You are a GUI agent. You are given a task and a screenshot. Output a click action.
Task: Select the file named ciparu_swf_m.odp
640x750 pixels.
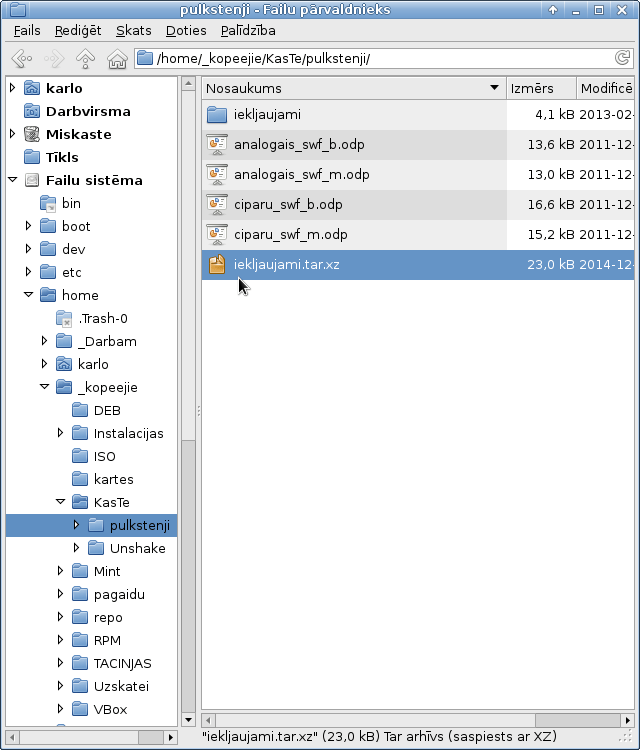tap(290, 235)
